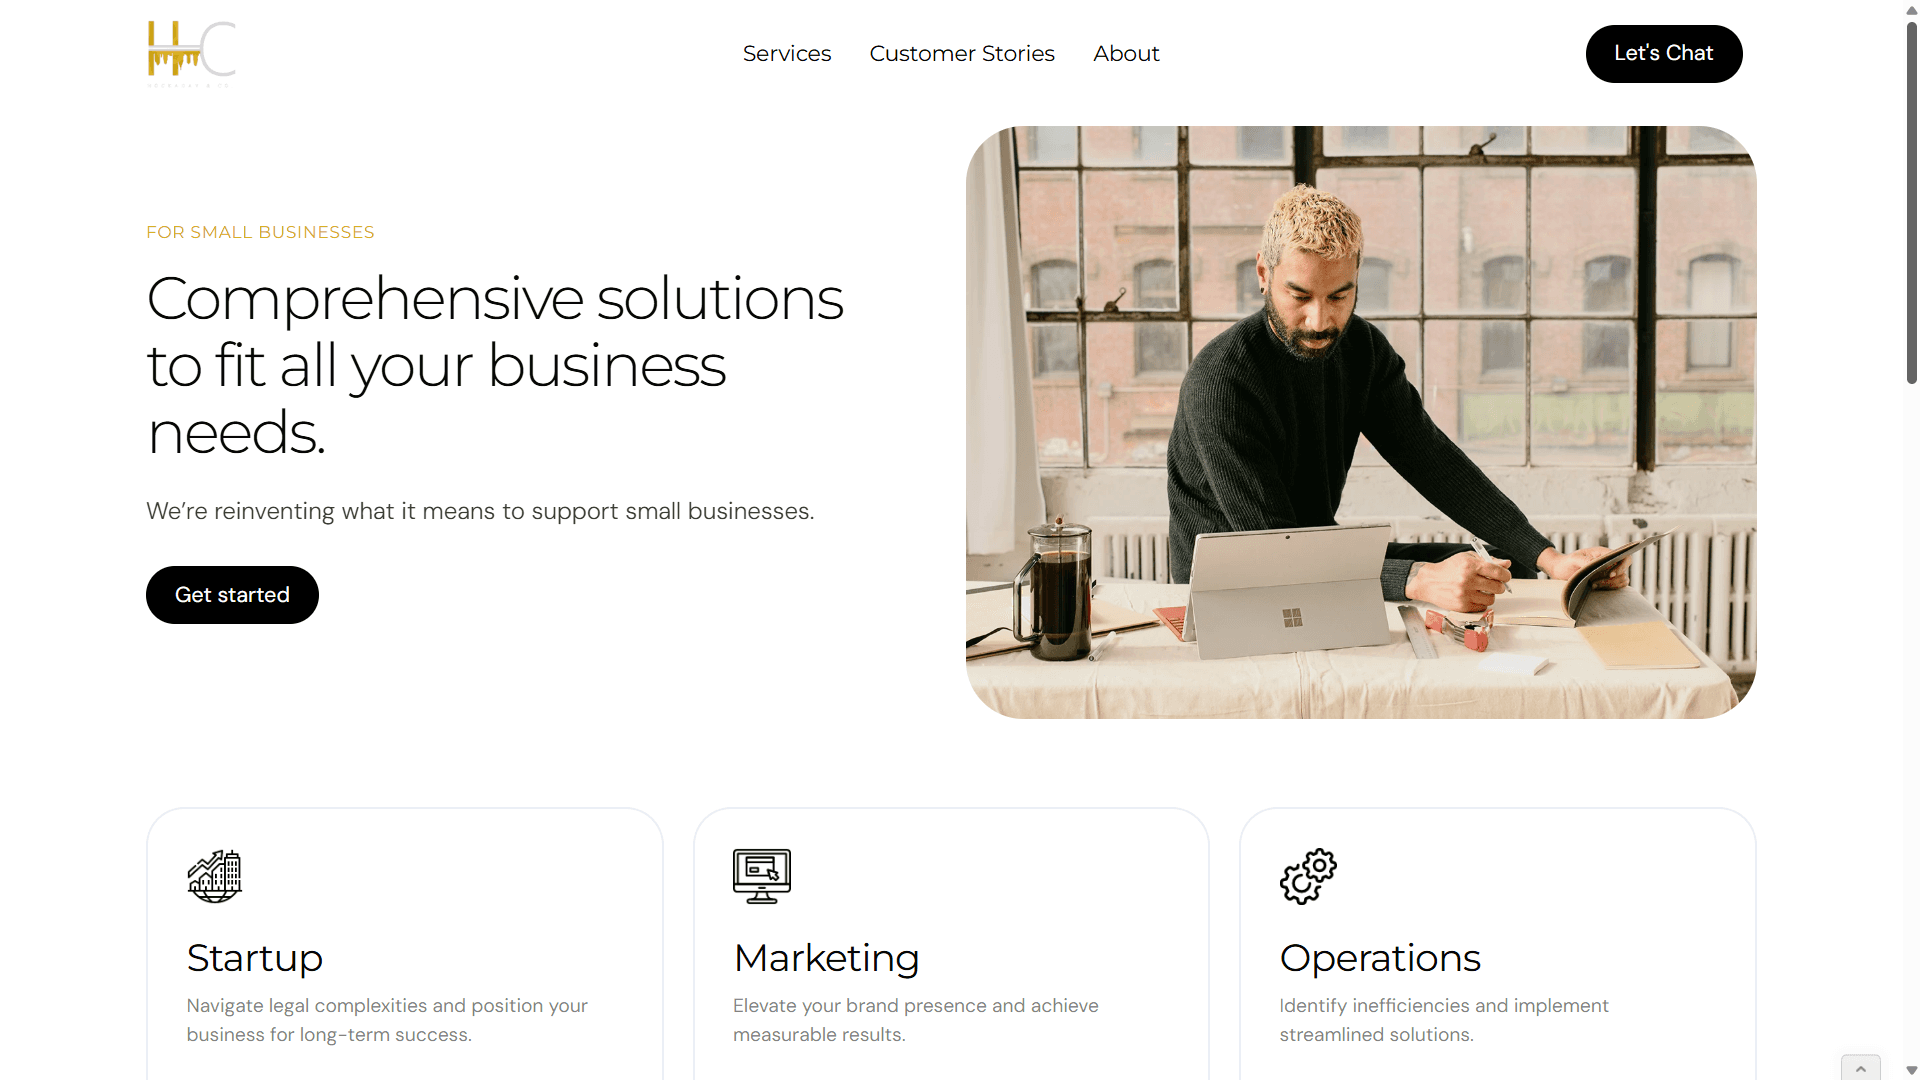
Task: Click the scroll-to-top chevron button
Action: 1861,1068
